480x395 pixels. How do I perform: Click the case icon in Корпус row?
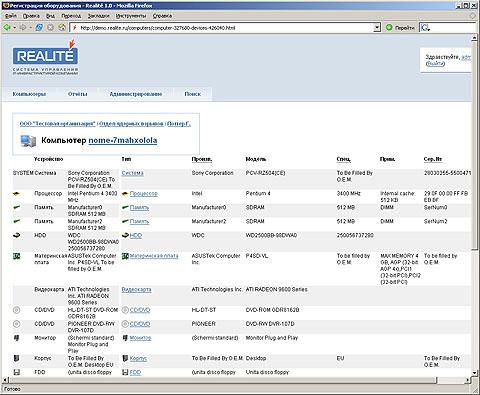point(16,359)
